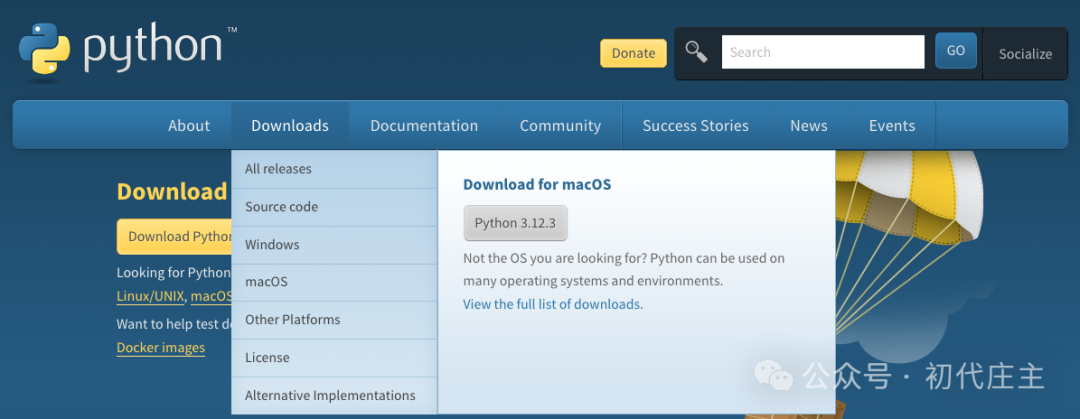
Task: Open the Socialize menu
Action: point(1025,54)
